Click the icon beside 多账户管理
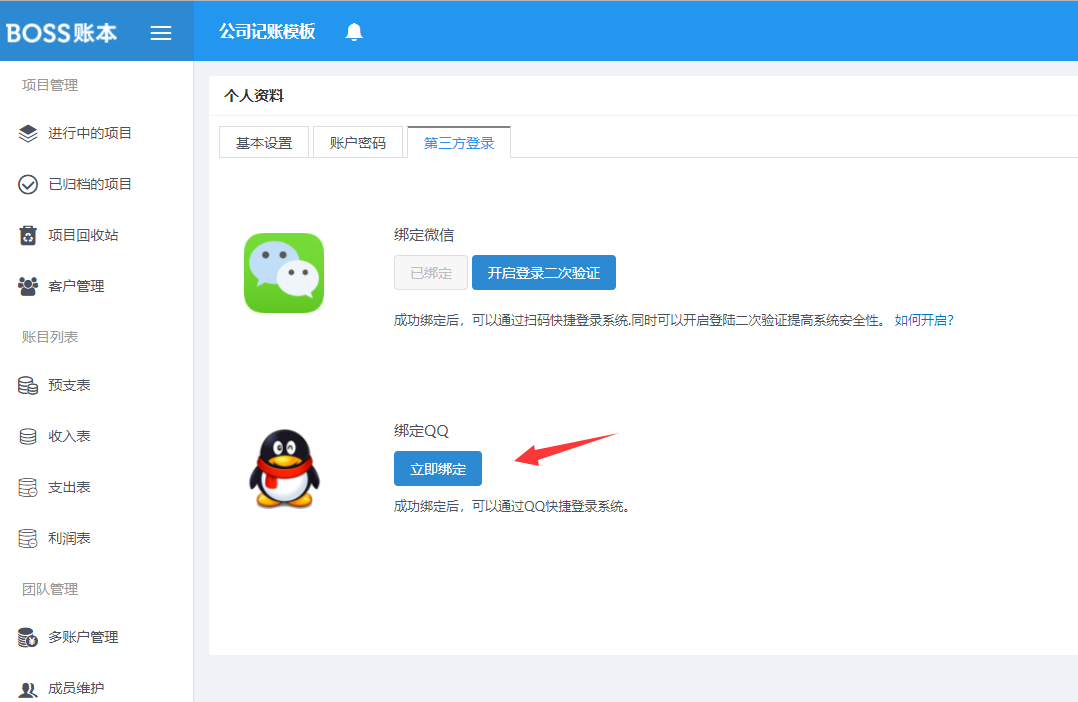 28,637
